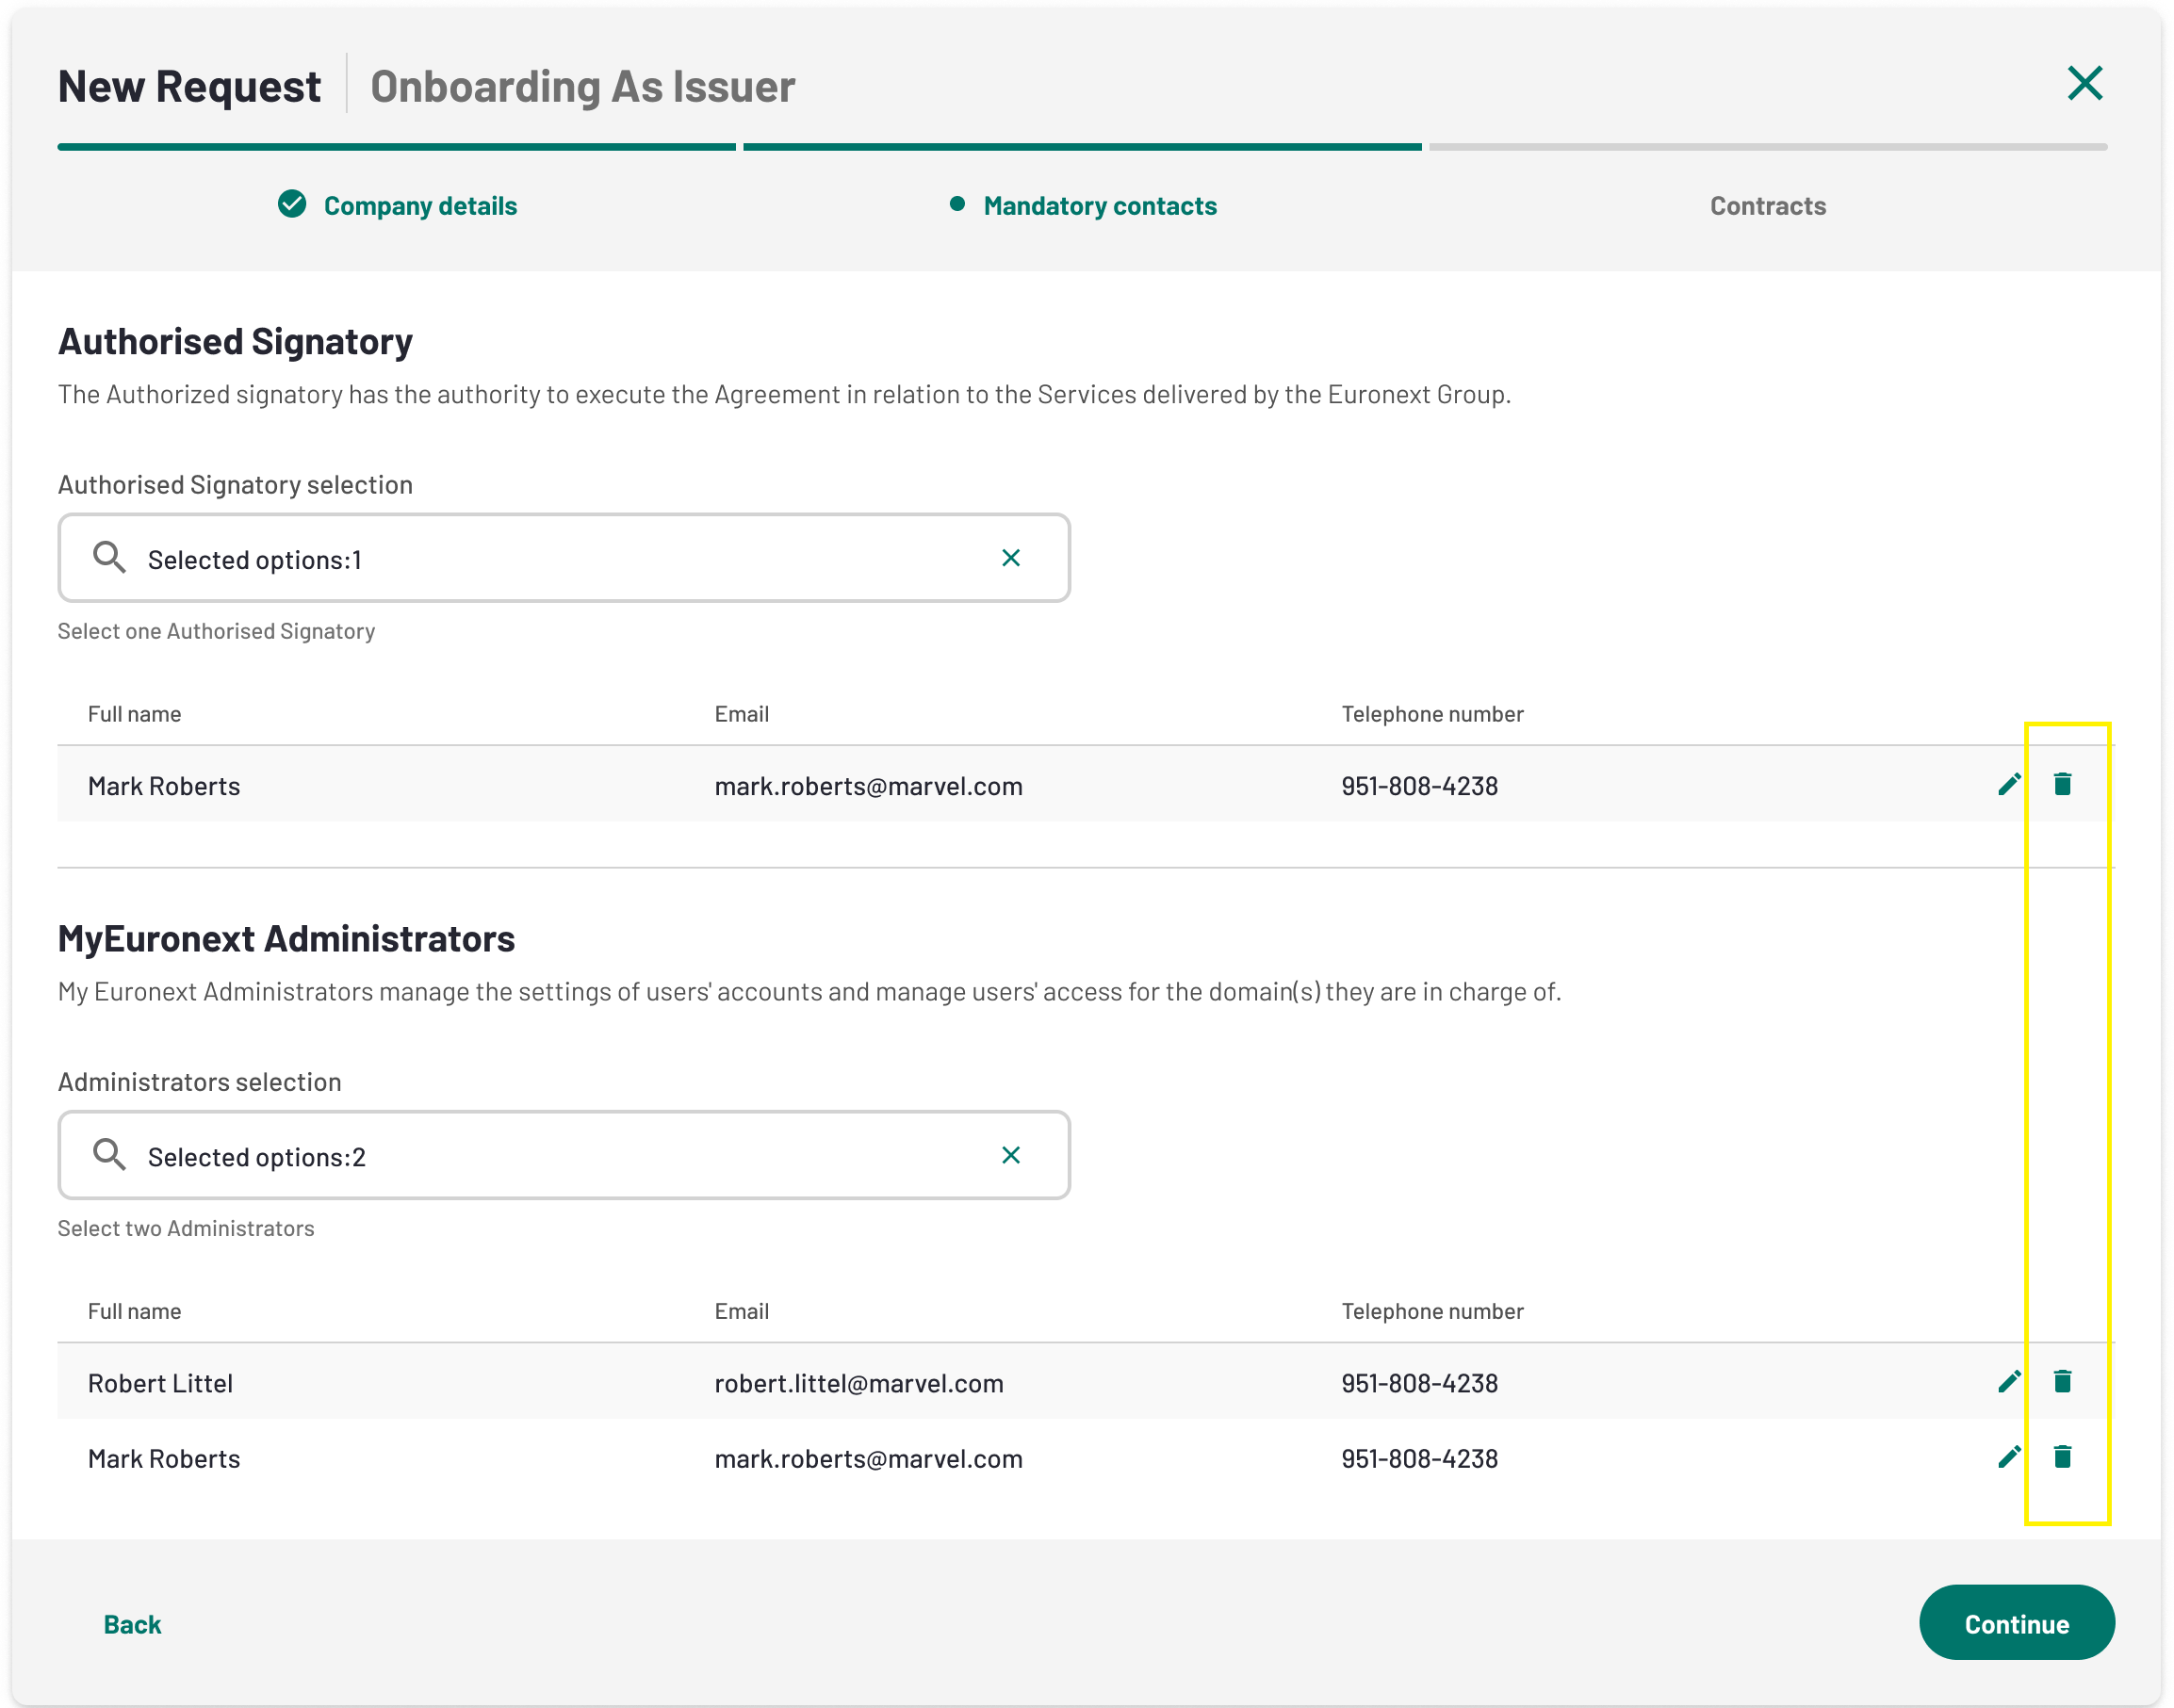Open Authorised Signatory selection dropdown

560,559
